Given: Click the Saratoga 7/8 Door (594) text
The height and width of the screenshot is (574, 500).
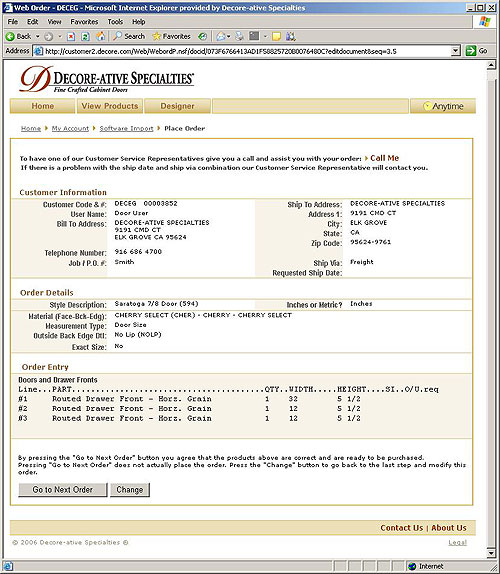Looking at the screenshot, I should (x=156, y=304).
